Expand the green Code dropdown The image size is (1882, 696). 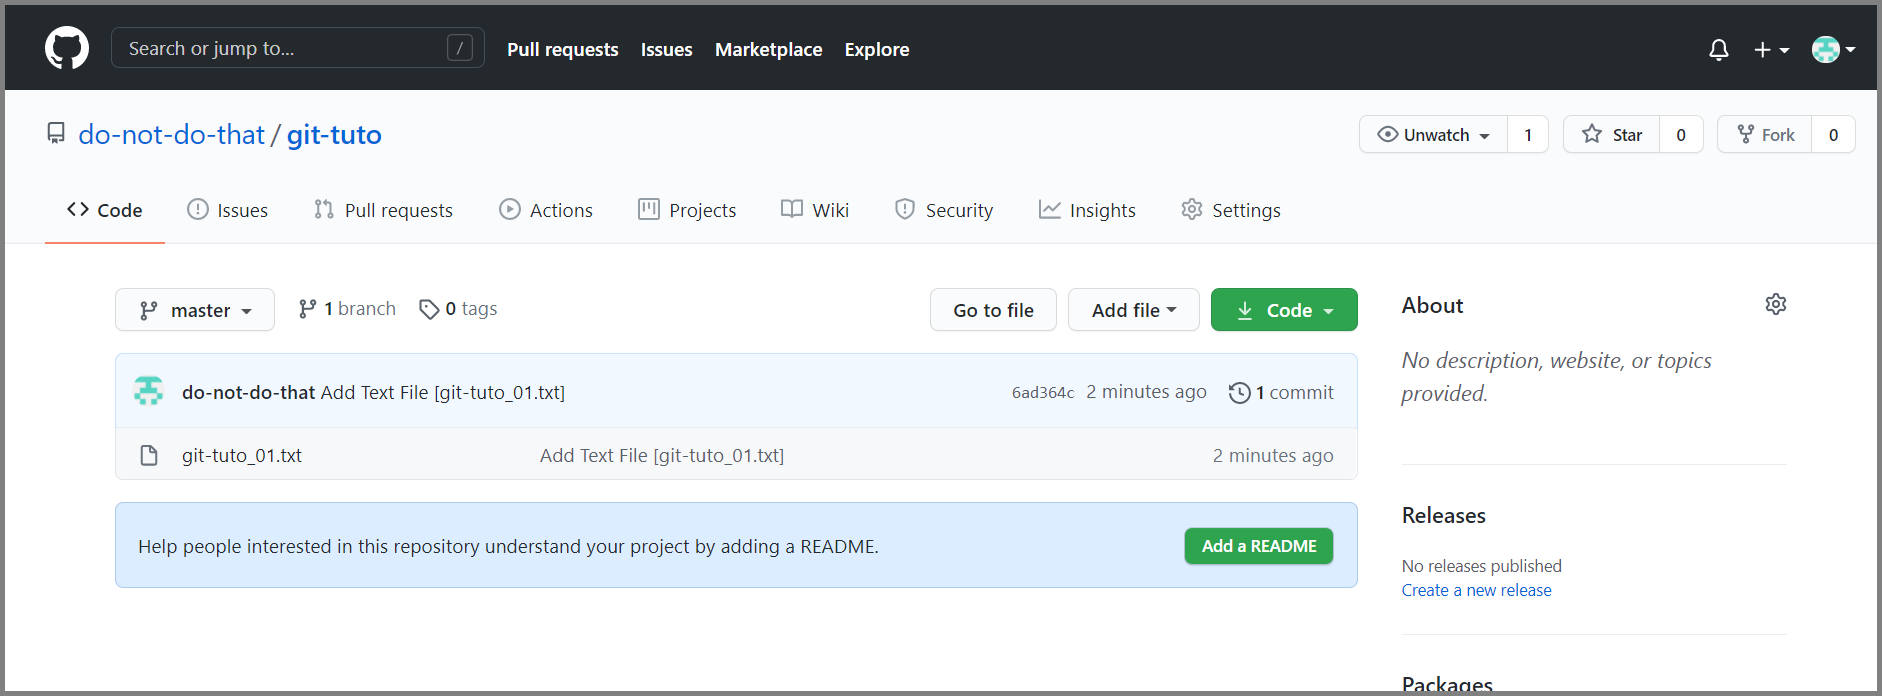[x=1284, y=310]
